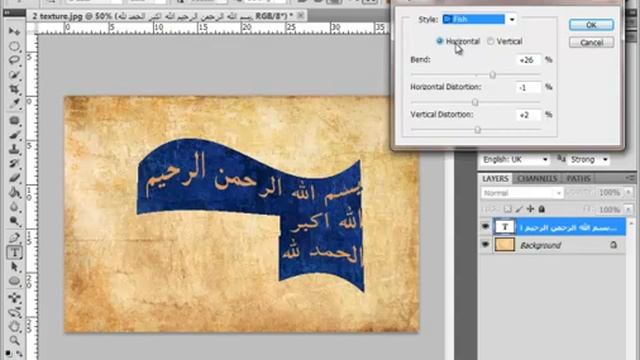Image resolution: width=640 pixels, height=360 pixels.
Task: Select the Crop tool
Action: tap(14, 89)
